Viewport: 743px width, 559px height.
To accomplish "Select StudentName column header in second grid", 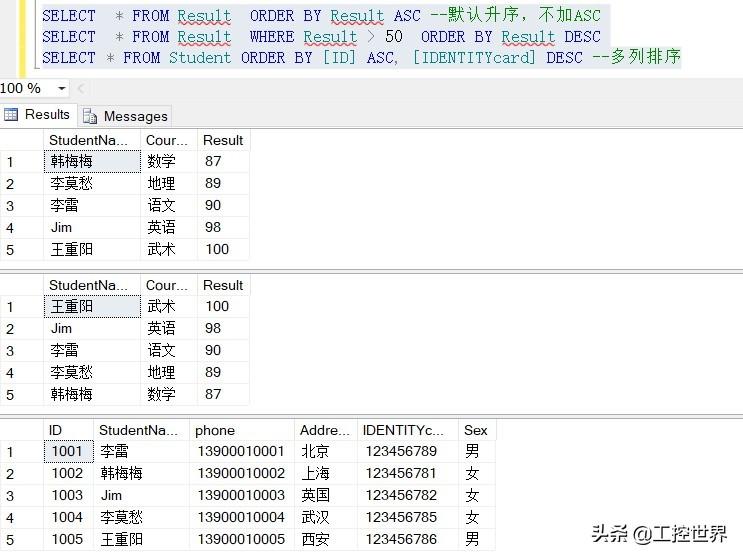I will pyautogui.click(x=92, y=285).
